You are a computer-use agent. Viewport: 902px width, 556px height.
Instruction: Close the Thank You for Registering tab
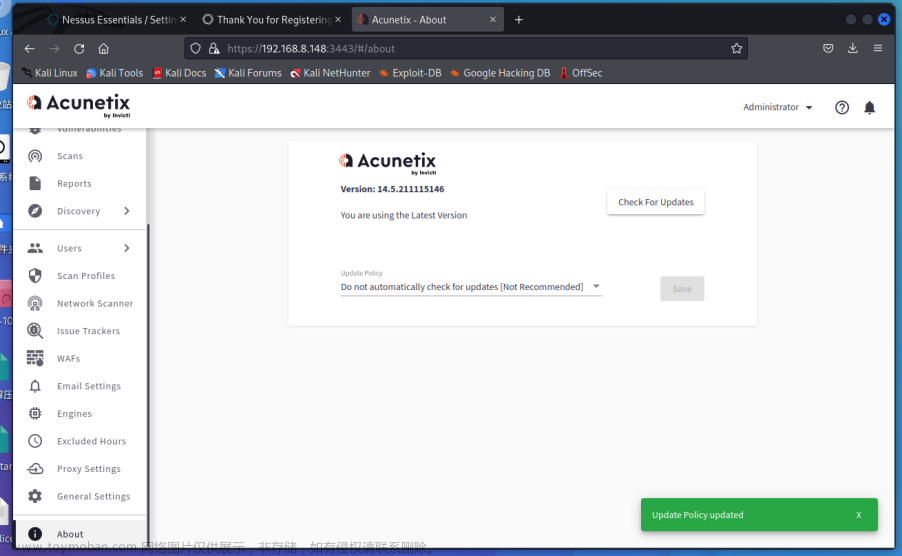click(338, 20)
